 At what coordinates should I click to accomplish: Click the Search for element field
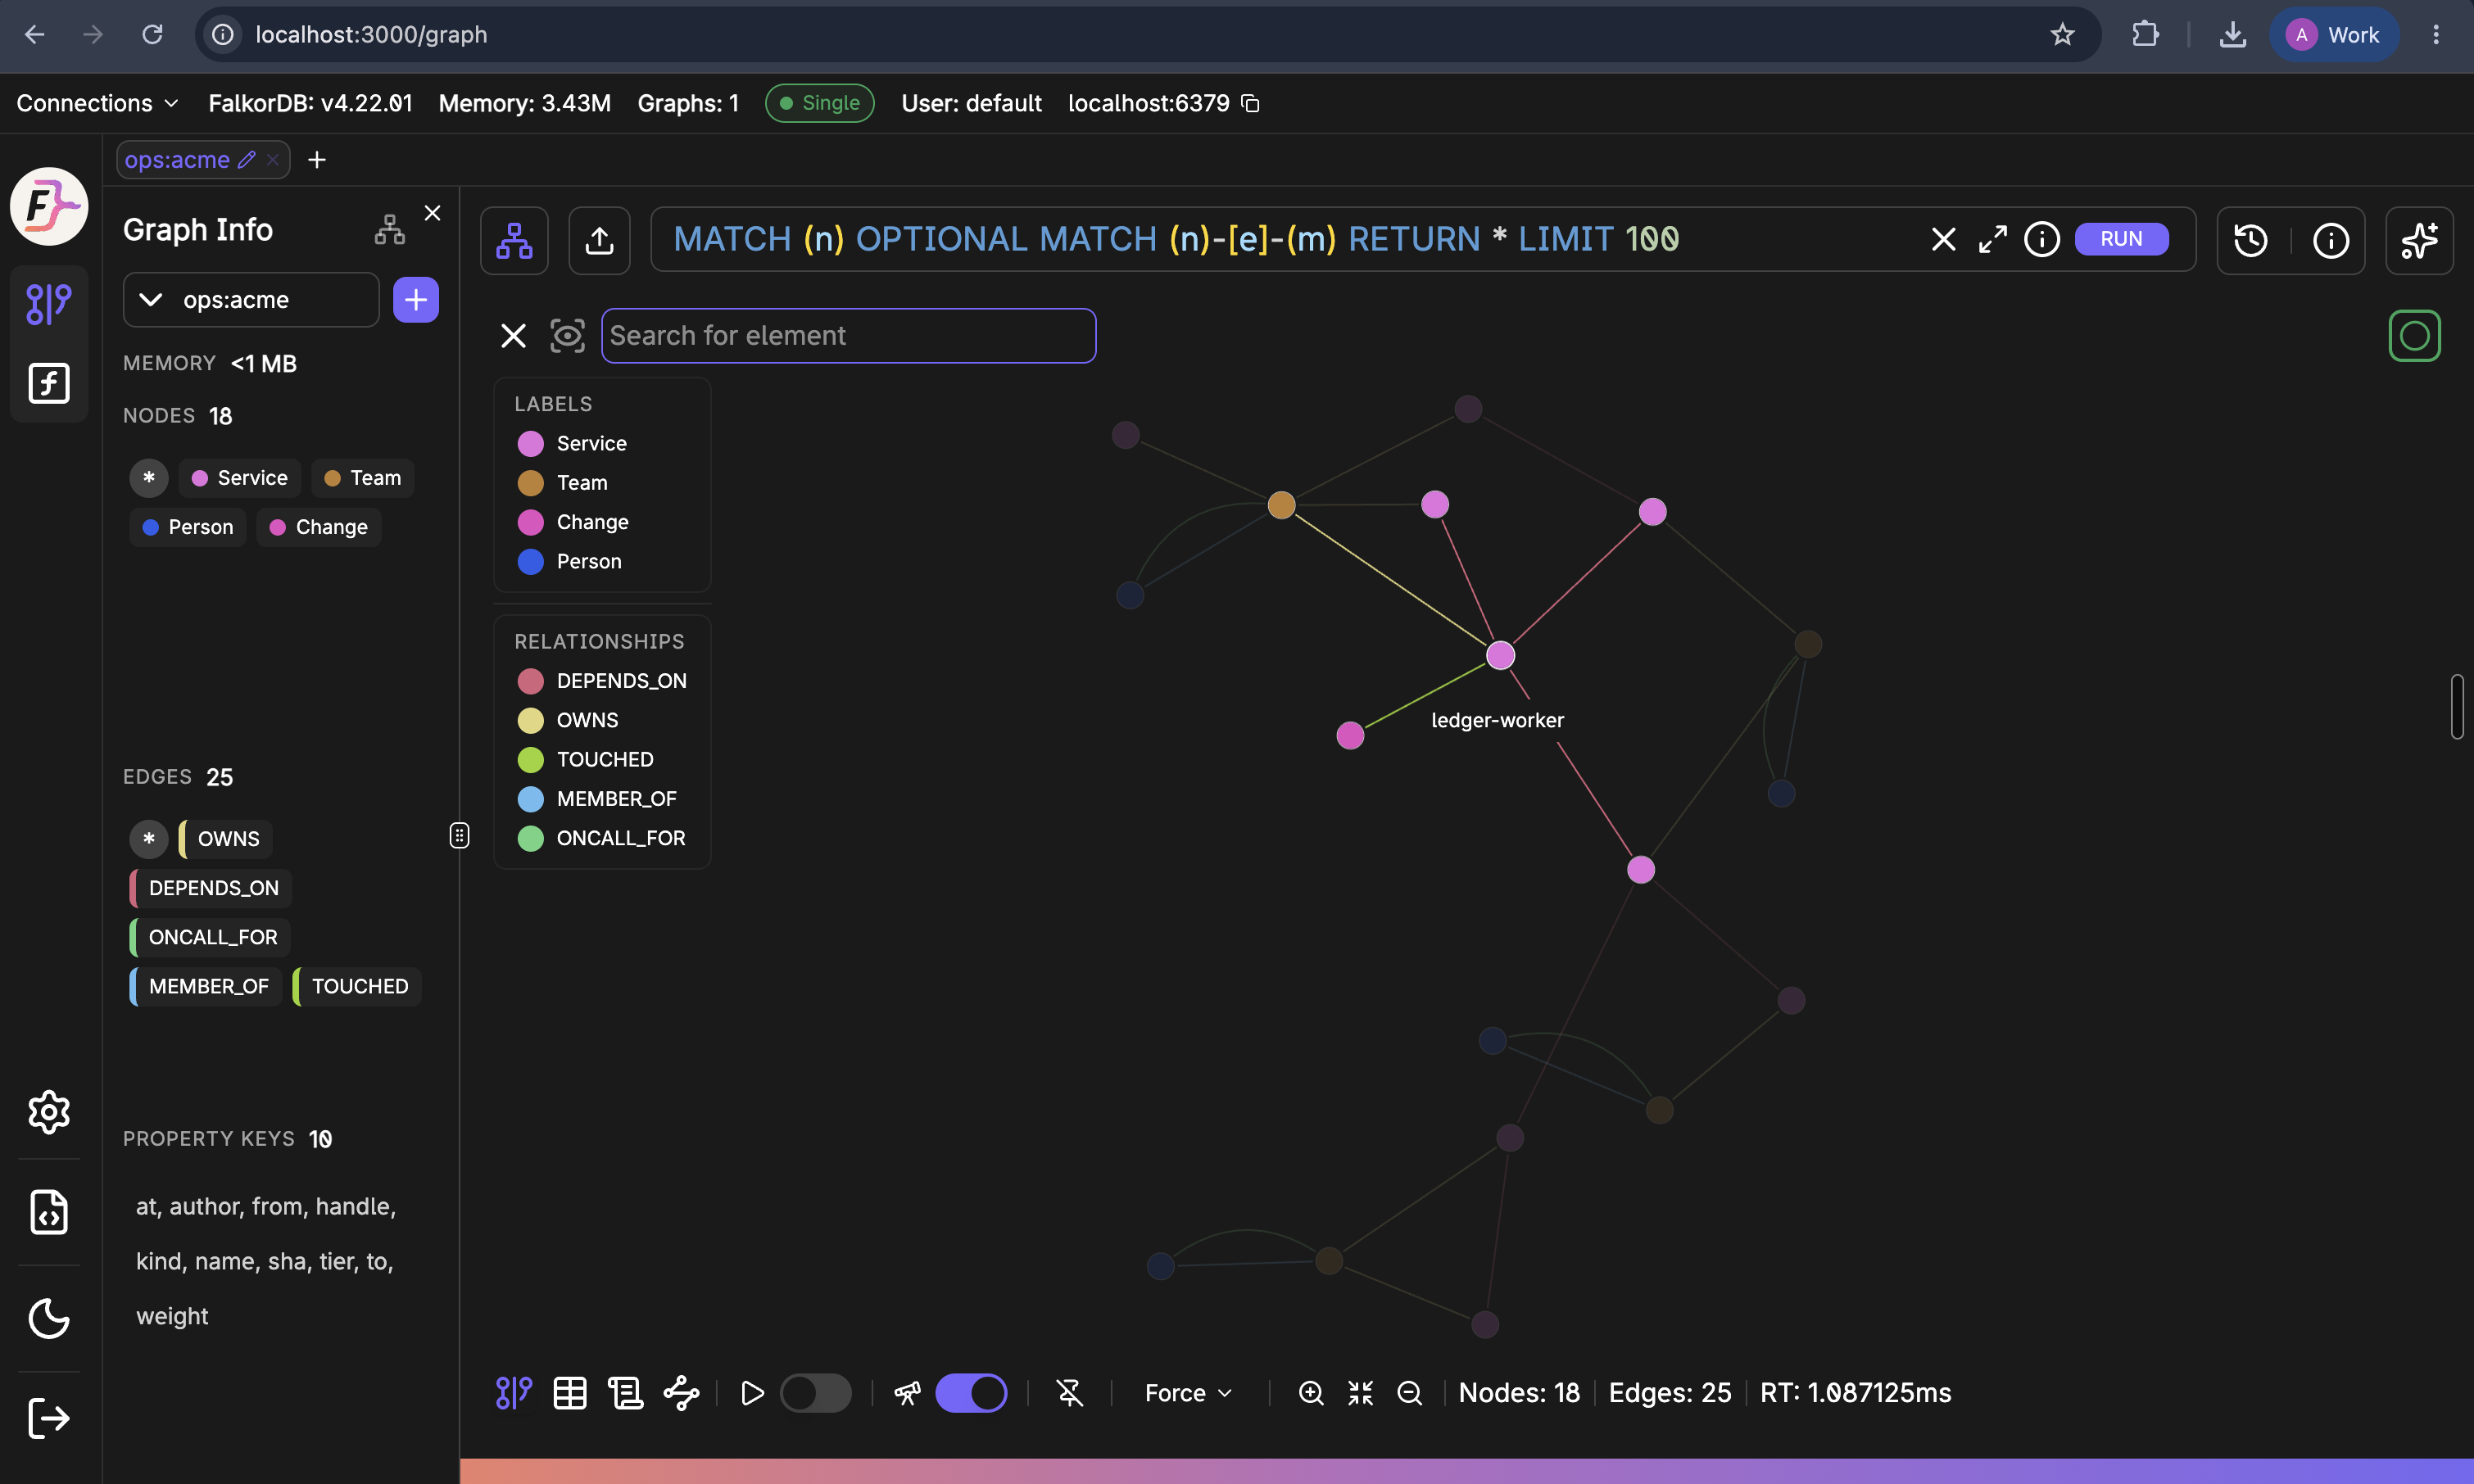848,336
